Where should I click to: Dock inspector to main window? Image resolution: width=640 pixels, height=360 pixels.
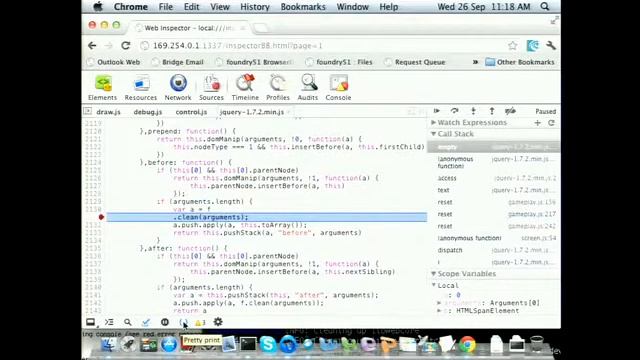(91, 322)
